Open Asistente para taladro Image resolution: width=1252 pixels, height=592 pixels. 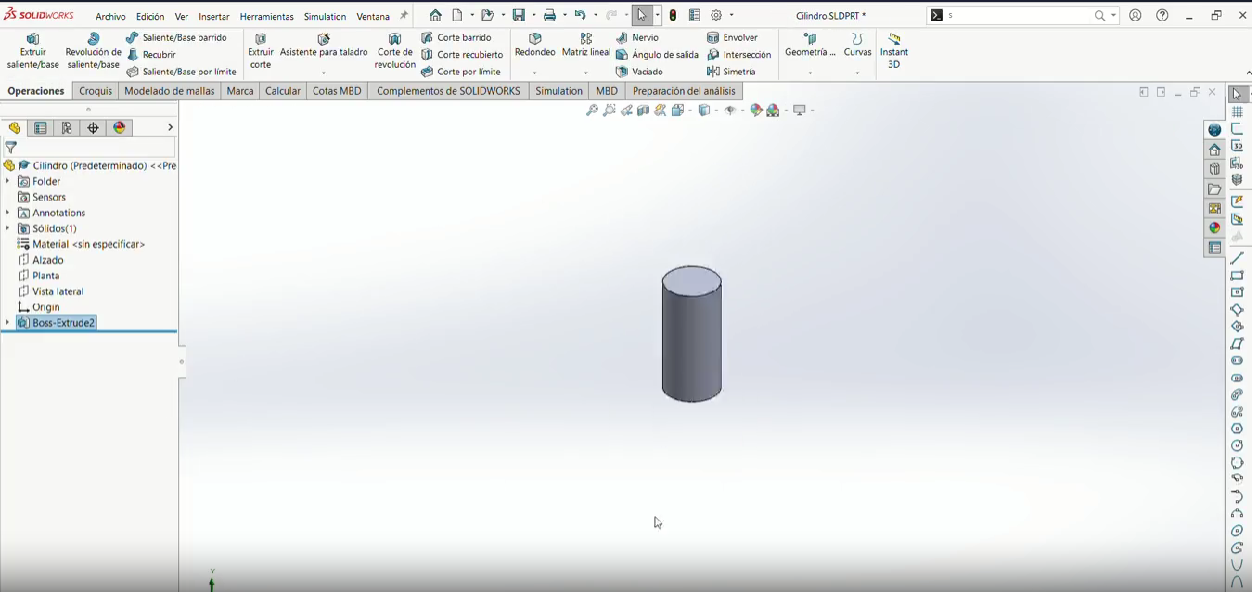coord(324,45)
